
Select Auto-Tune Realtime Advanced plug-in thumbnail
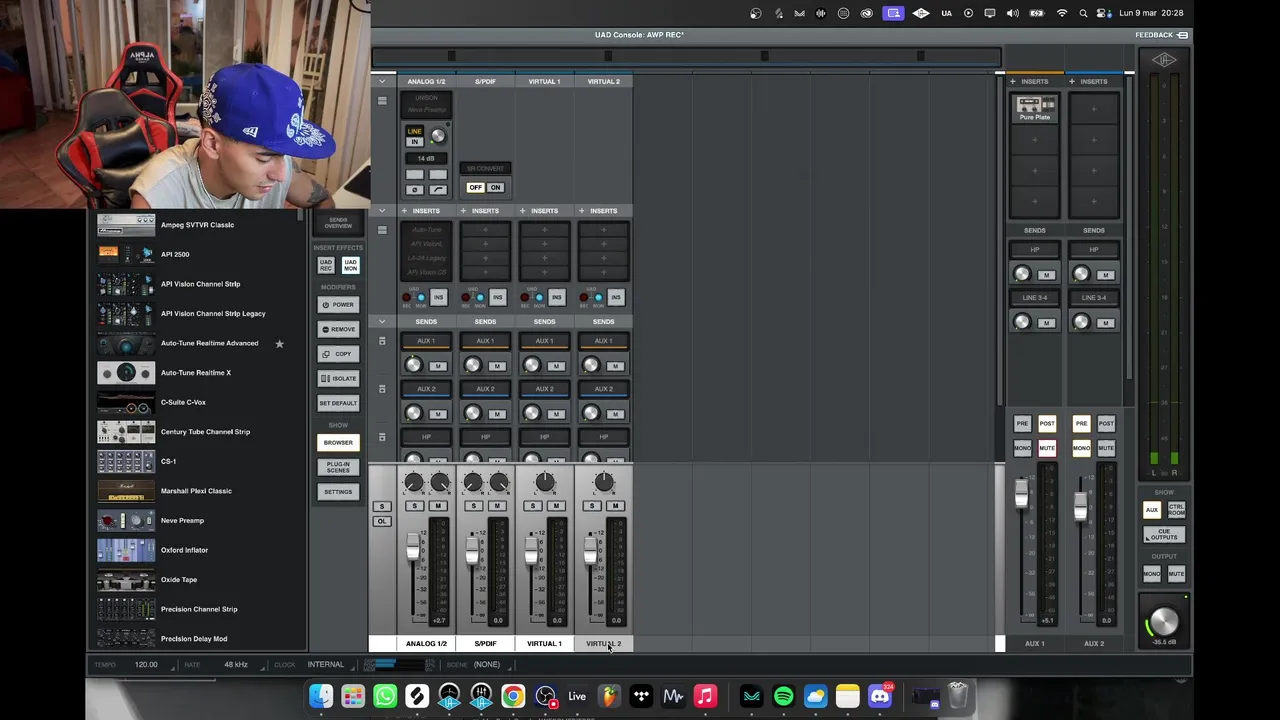[126, 344]
